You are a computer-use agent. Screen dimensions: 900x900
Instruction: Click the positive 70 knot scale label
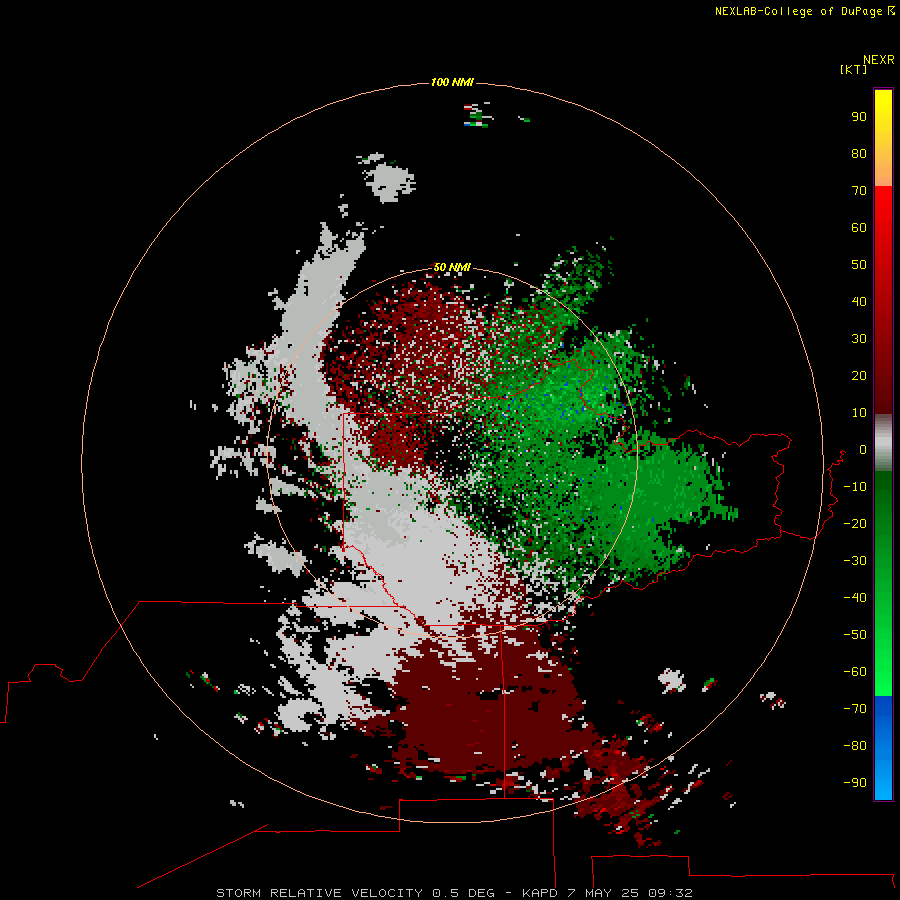[859, 191]
